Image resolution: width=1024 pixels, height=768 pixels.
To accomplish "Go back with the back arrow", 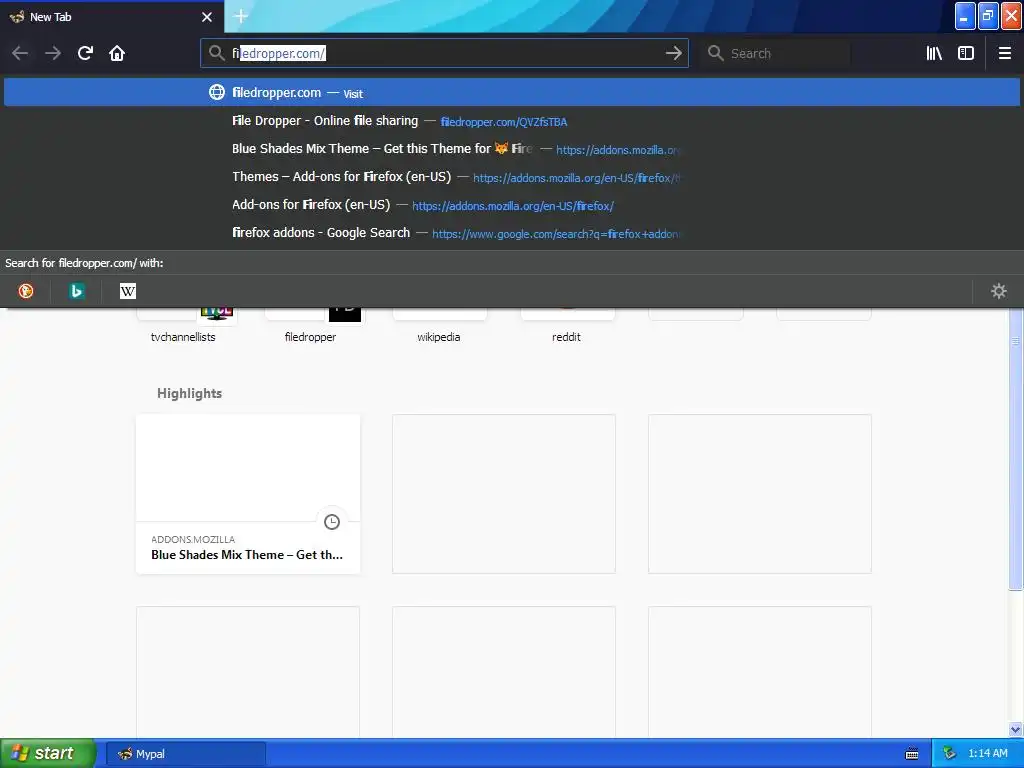I will tap(20, 53).
